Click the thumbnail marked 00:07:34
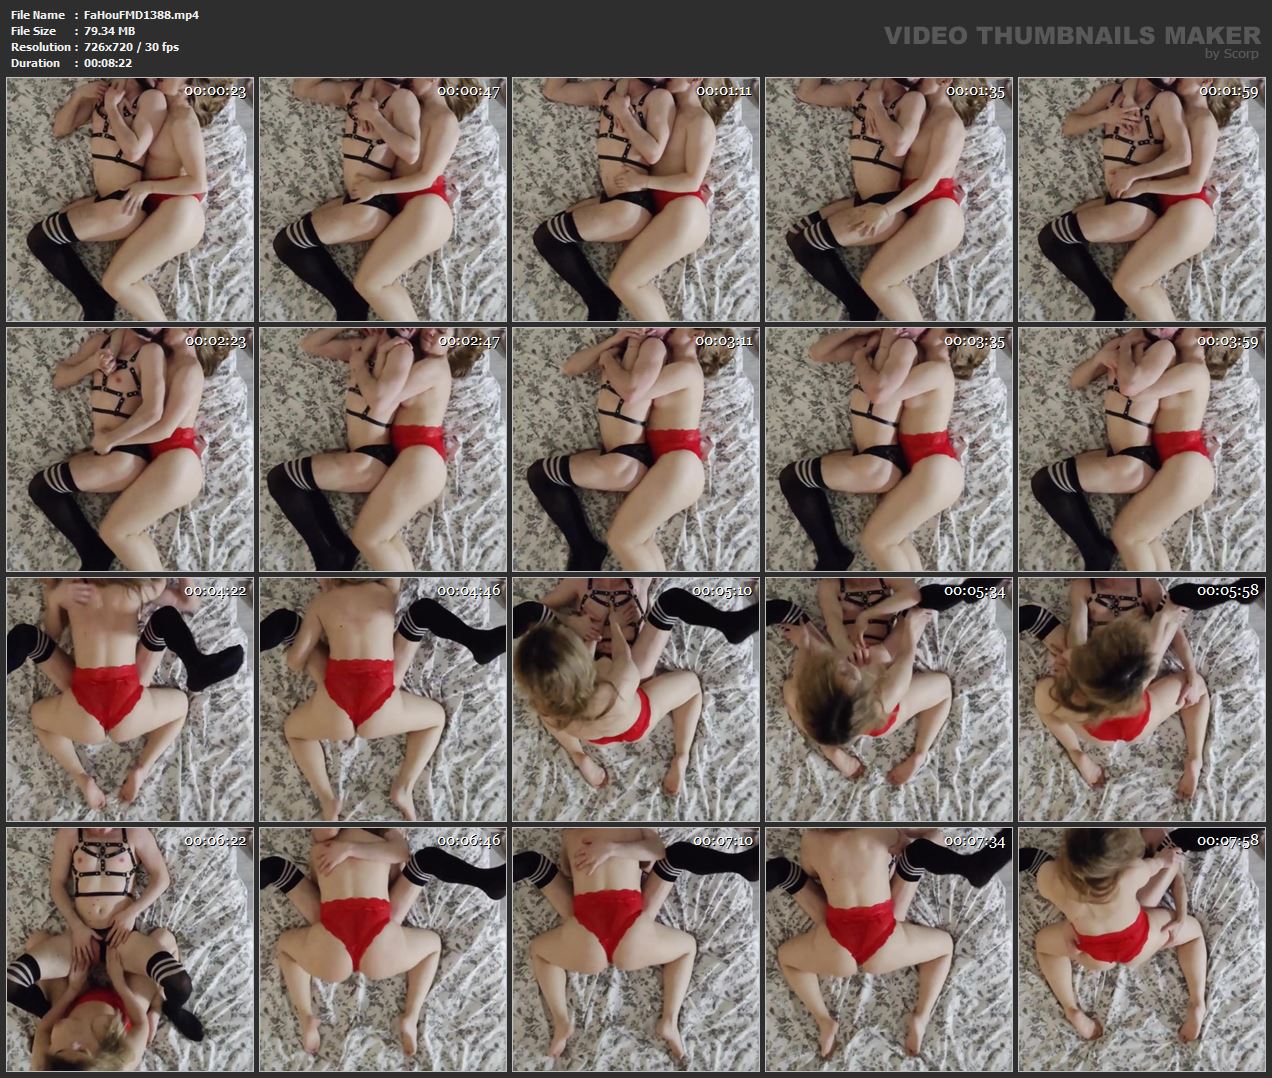 coord(889,949)
